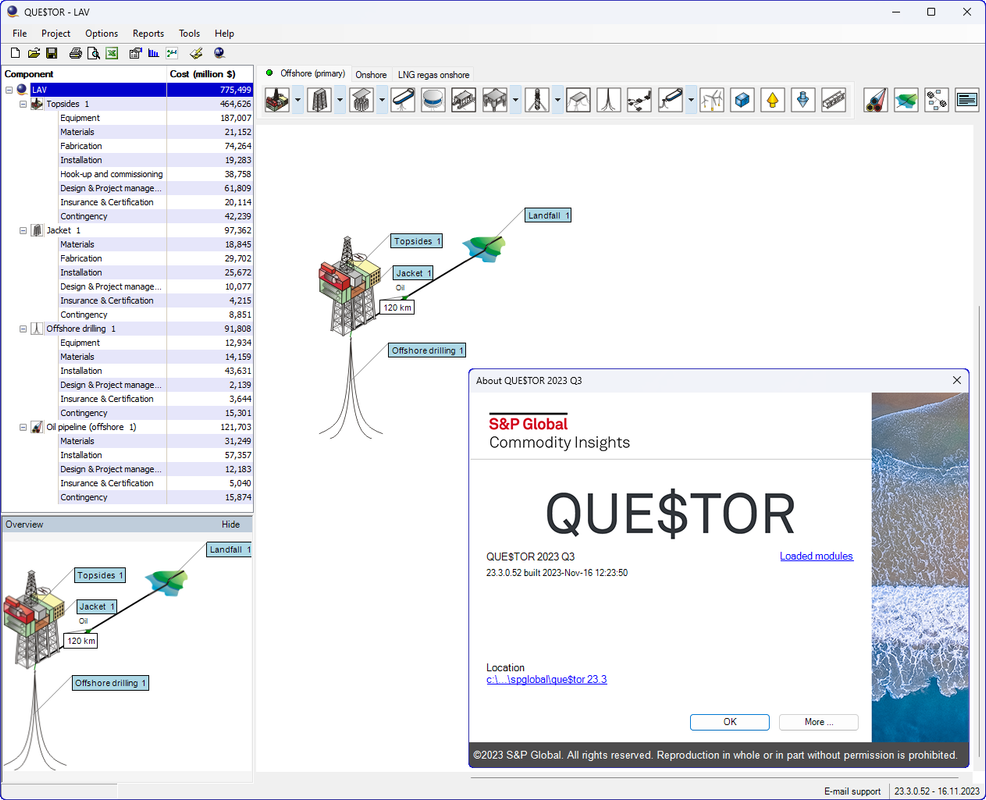Open the Project menu
Image resolution: width=986 pixels, height=800 pixels.
(x=56, y=33)
